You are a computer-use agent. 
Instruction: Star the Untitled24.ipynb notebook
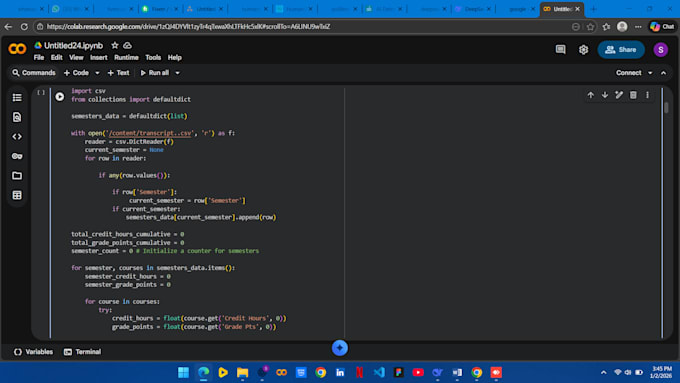point(114,45)
